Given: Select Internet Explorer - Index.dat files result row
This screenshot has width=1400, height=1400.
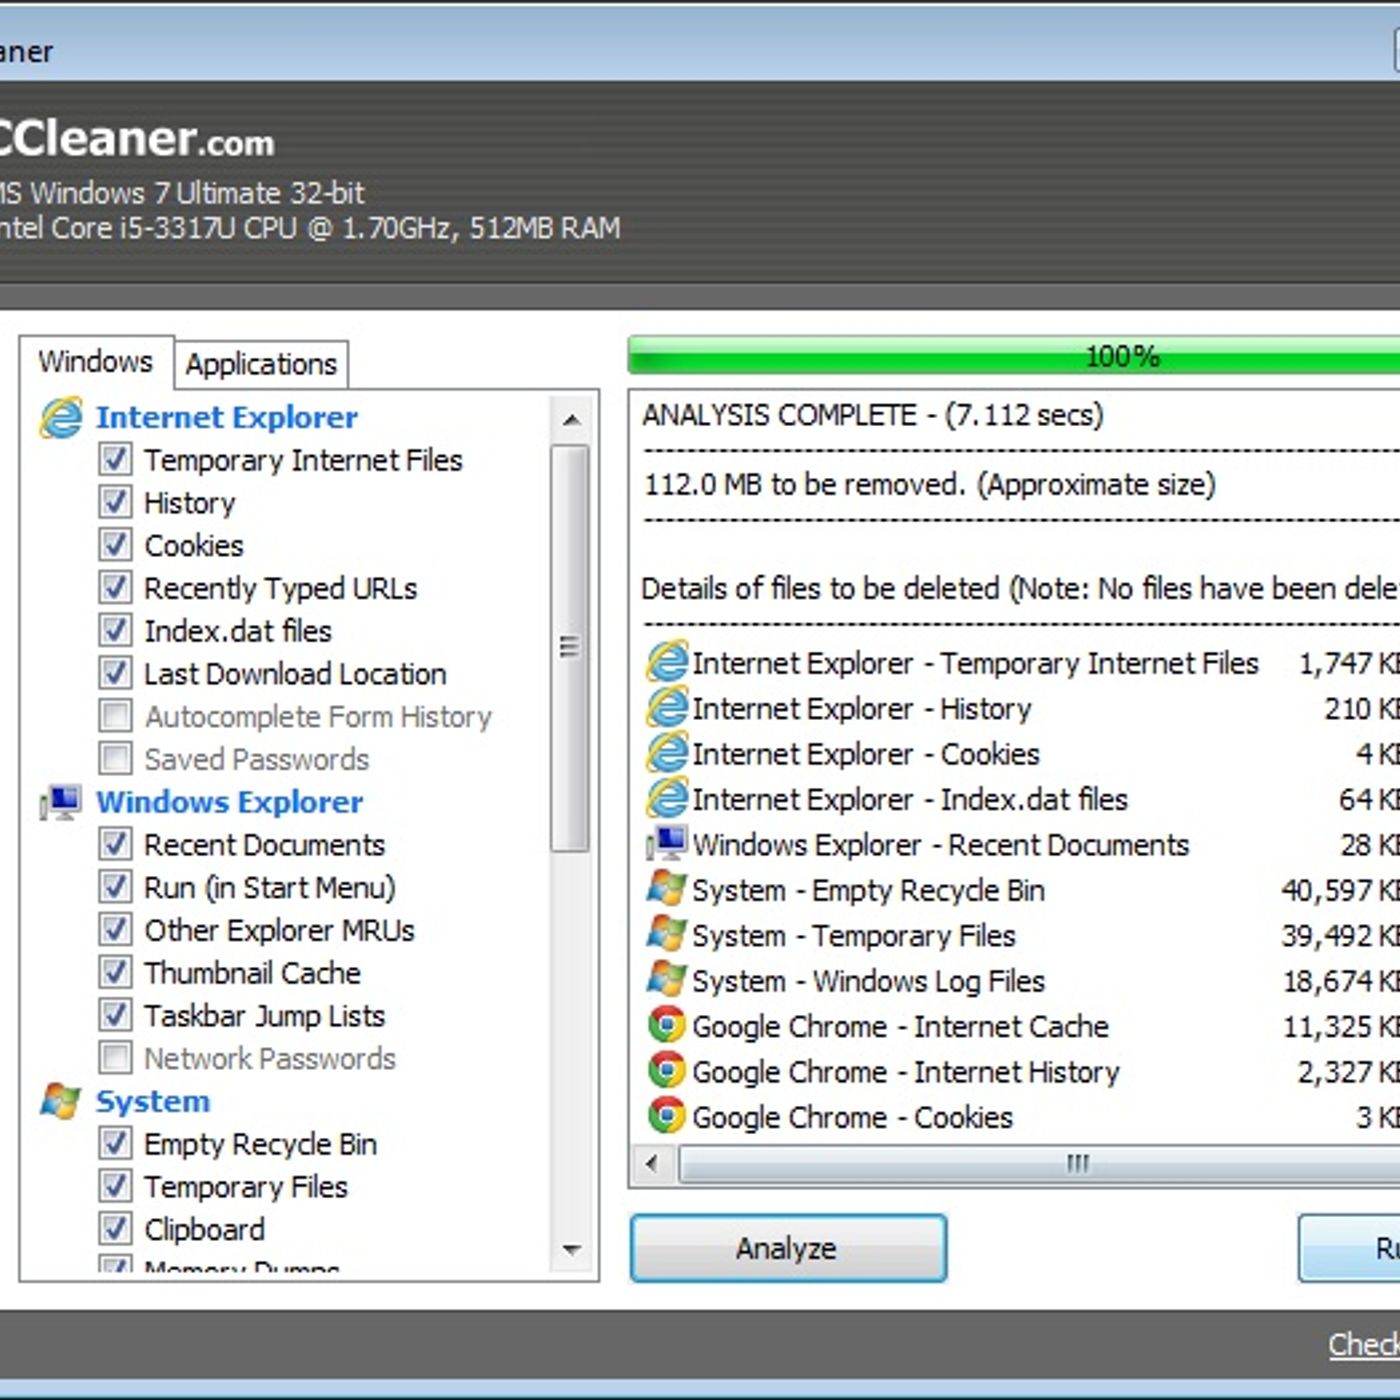Looking at the screenshot, I should pyautogui.click(x=1022, y=799).
